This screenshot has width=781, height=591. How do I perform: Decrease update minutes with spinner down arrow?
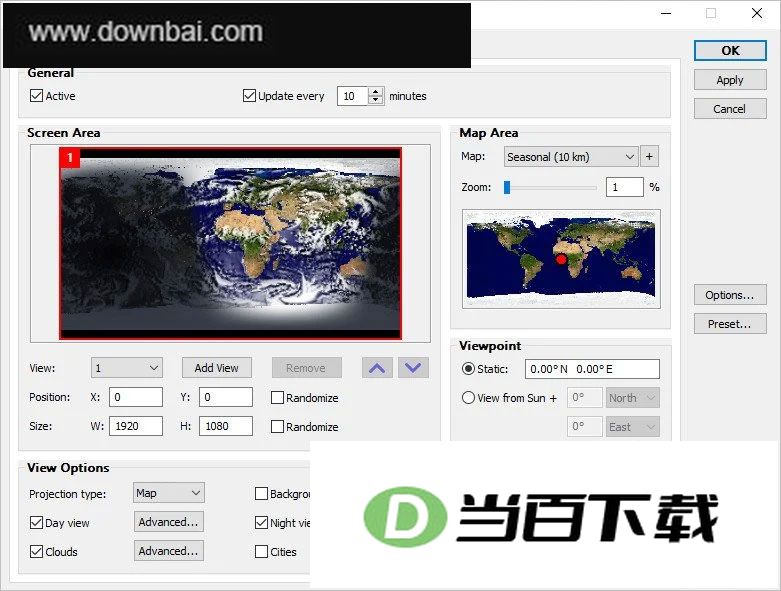click(376, 100)
